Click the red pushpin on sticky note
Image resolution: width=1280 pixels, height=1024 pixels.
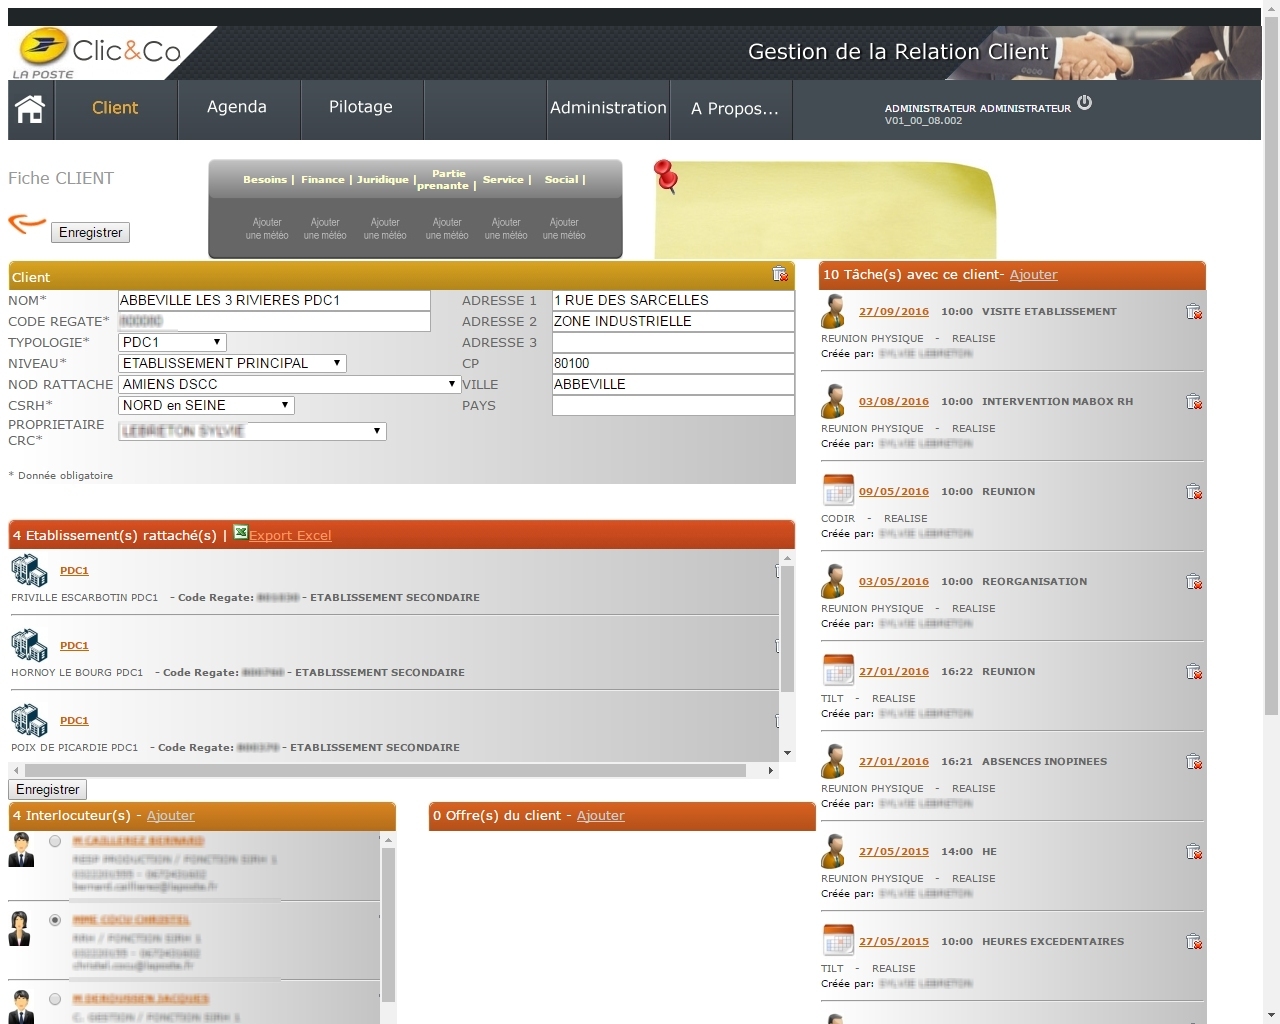tap(665, 176)
